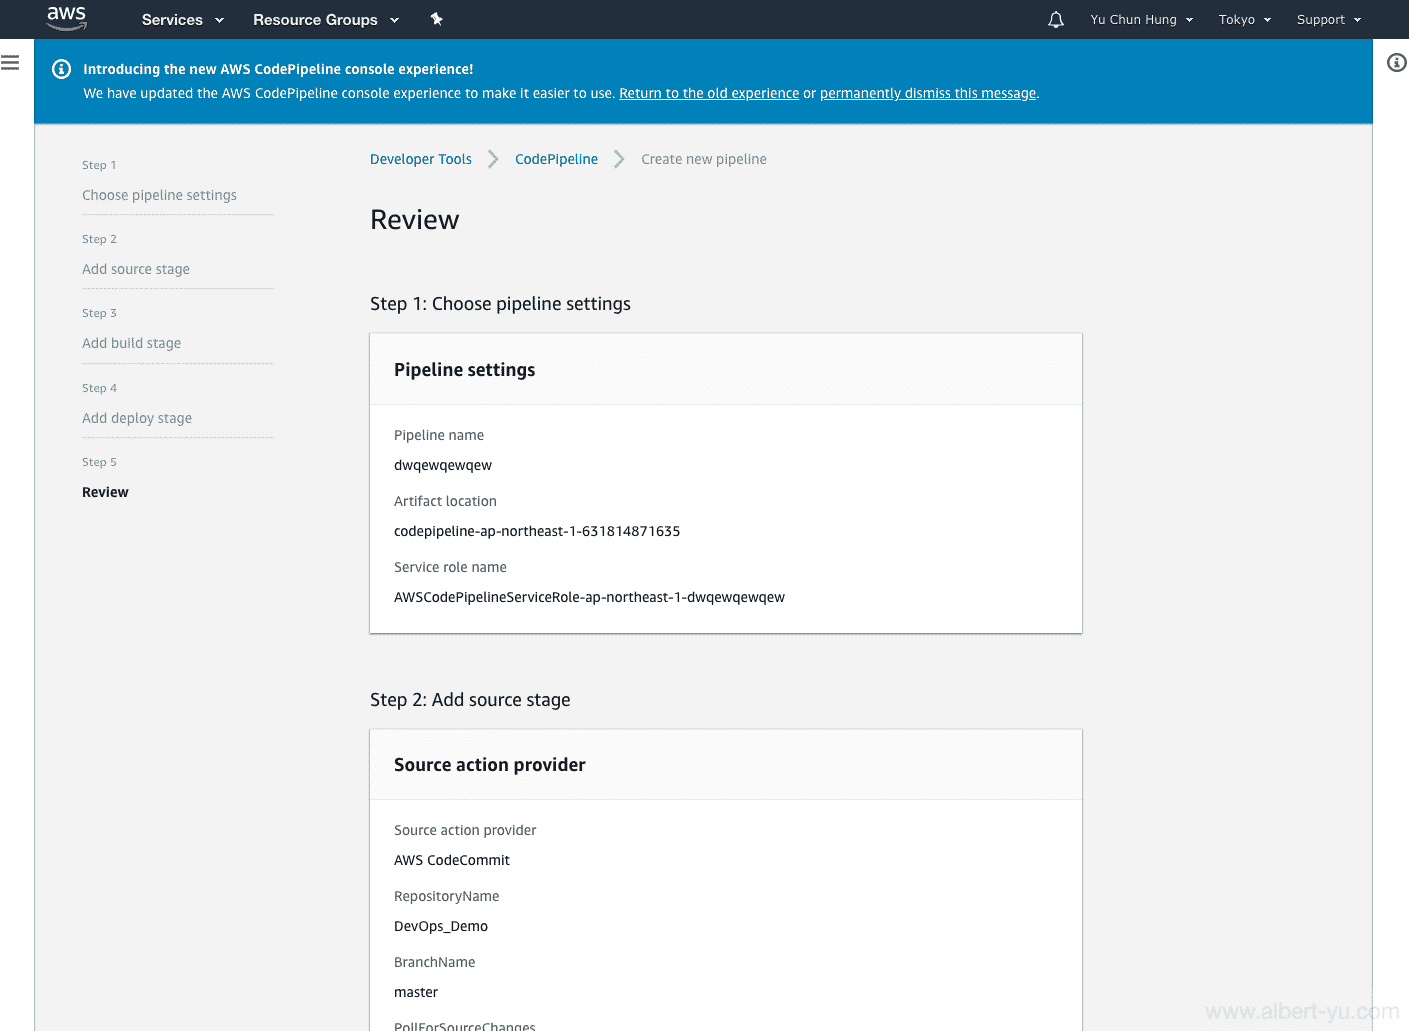Viewport: 1409px width, 1031px height.
Task: Go to Developer Tools breadcrumb
Action: 421,159
